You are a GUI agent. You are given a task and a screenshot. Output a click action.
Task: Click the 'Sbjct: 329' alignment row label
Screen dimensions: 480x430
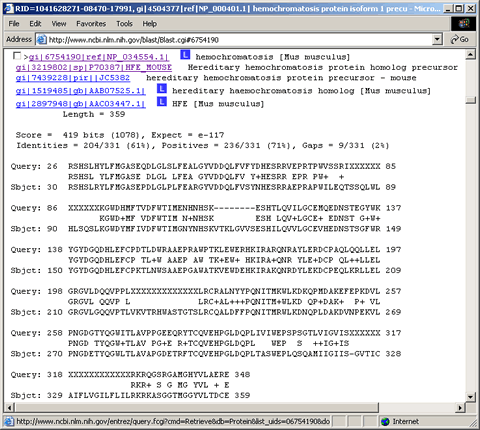37,395
